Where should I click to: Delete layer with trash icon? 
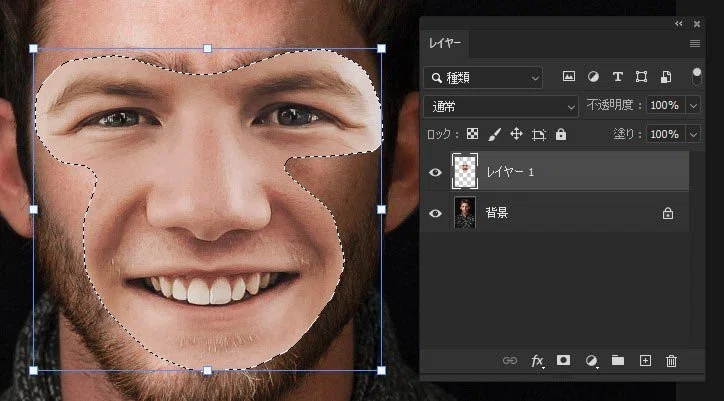[x=671, y=361]
